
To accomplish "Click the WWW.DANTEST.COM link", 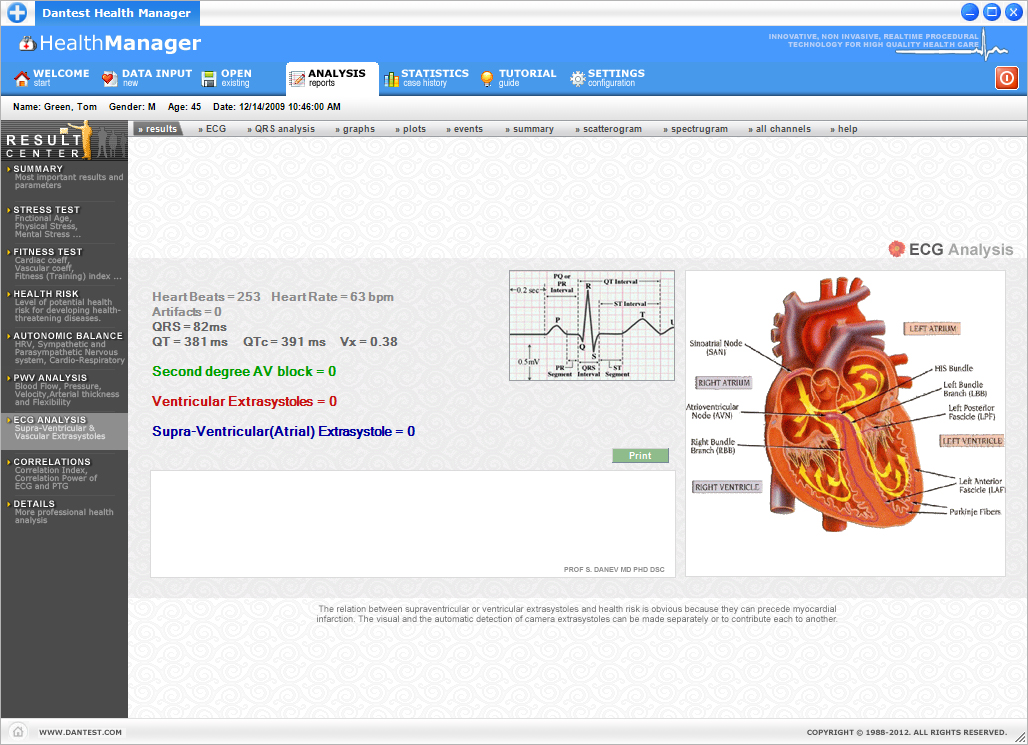I will coord(80,732).
